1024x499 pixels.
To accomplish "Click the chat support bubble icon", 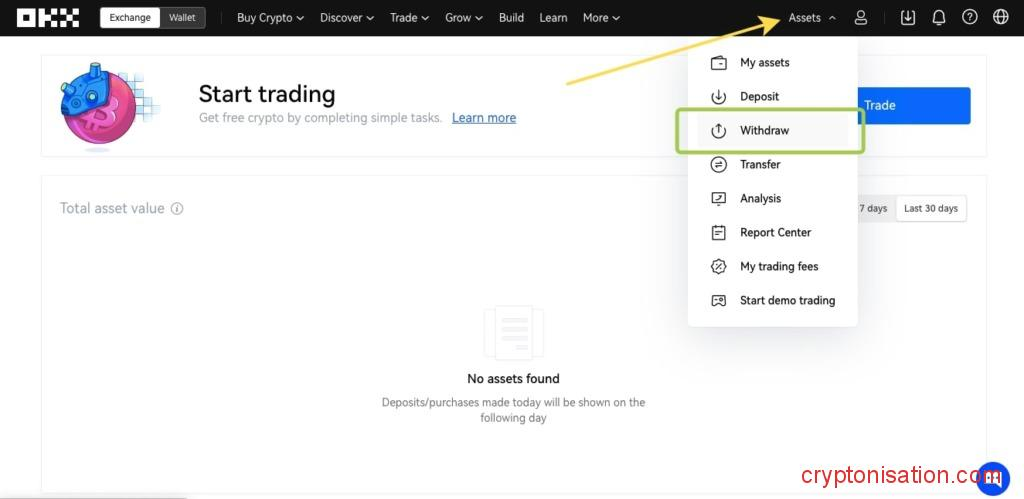I will pyautogui.click(x=992, y=479).
